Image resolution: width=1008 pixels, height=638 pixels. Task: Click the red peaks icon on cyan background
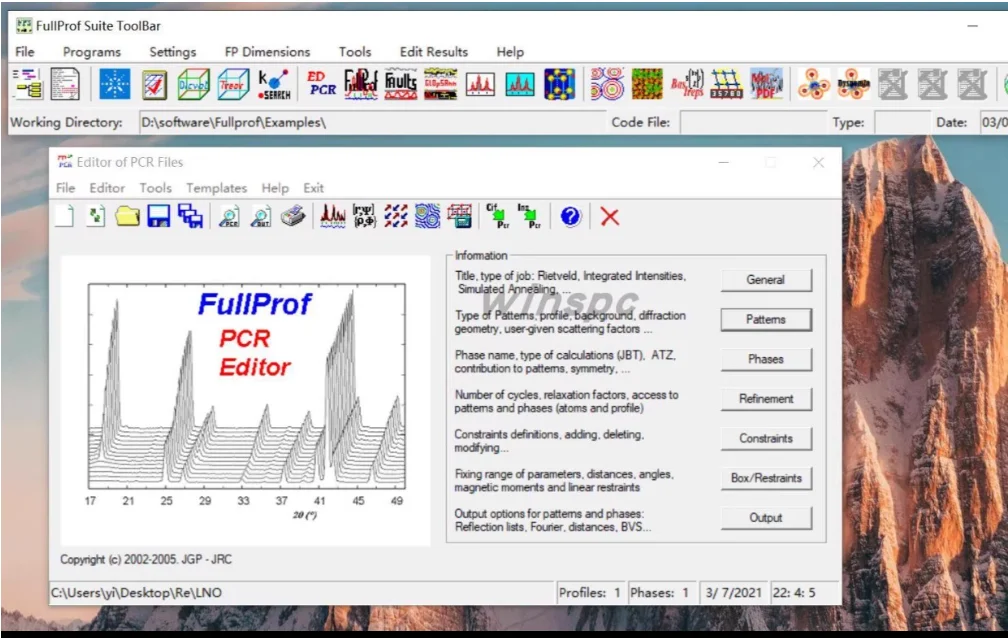coord(519,84)
